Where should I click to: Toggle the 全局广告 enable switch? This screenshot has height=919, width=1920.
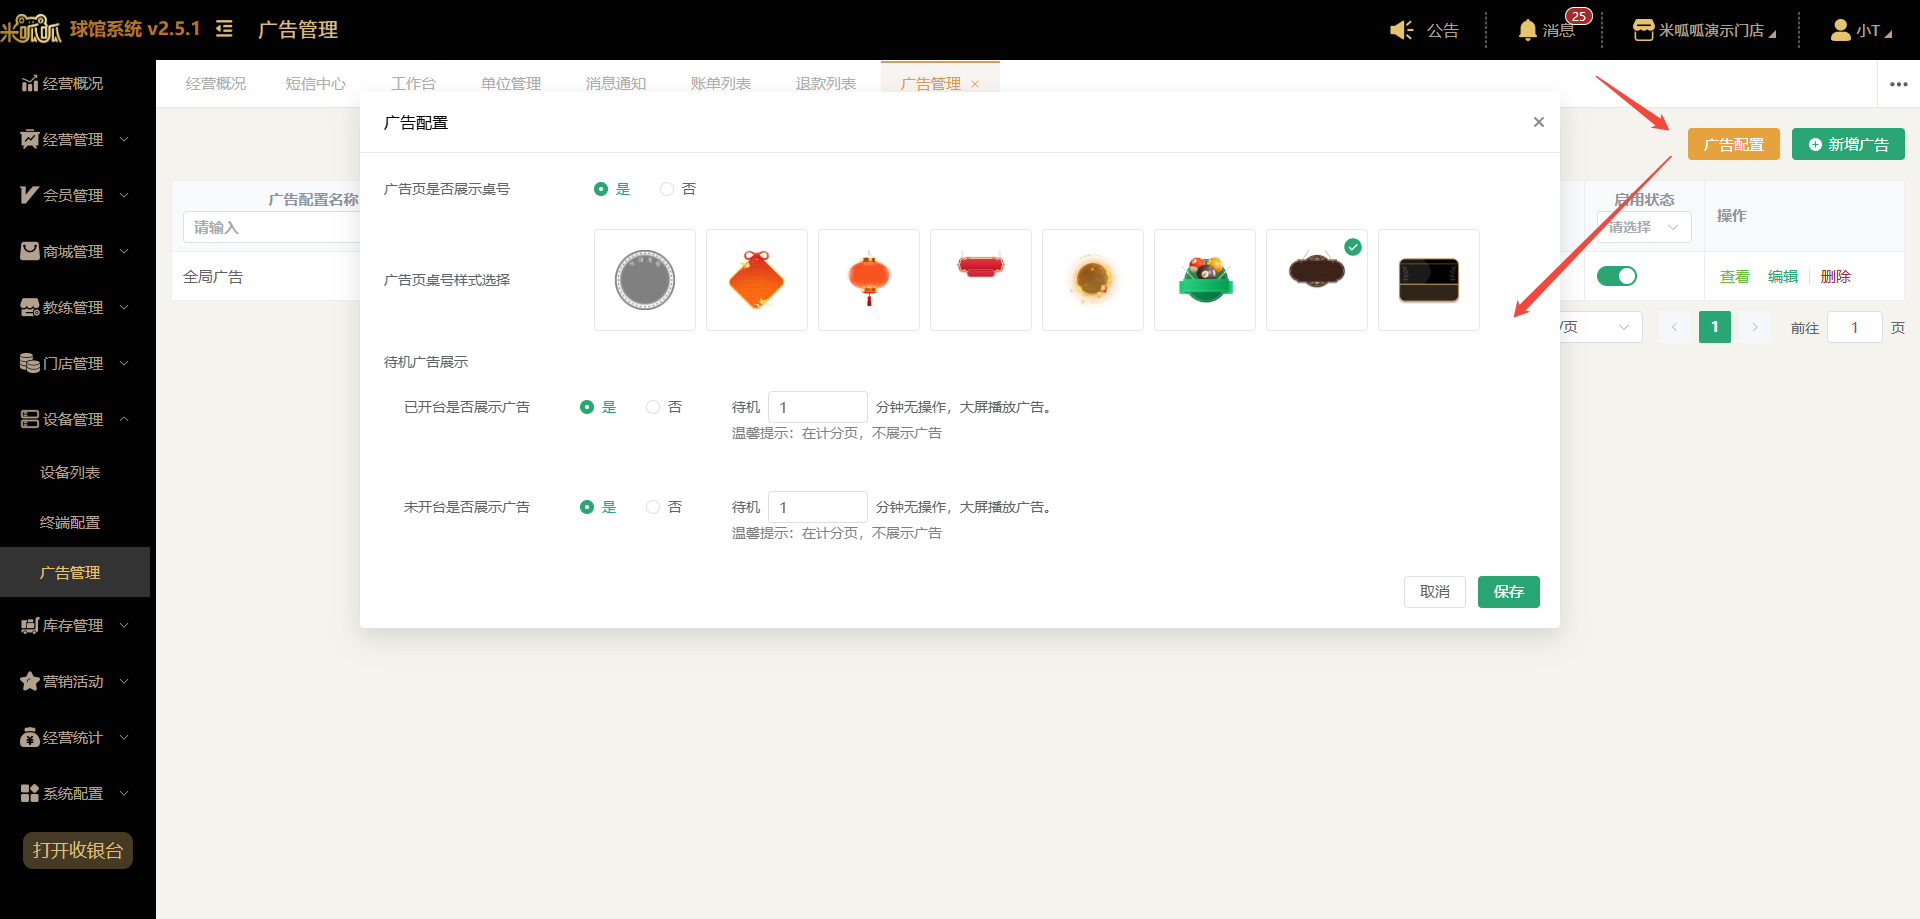1617,276
